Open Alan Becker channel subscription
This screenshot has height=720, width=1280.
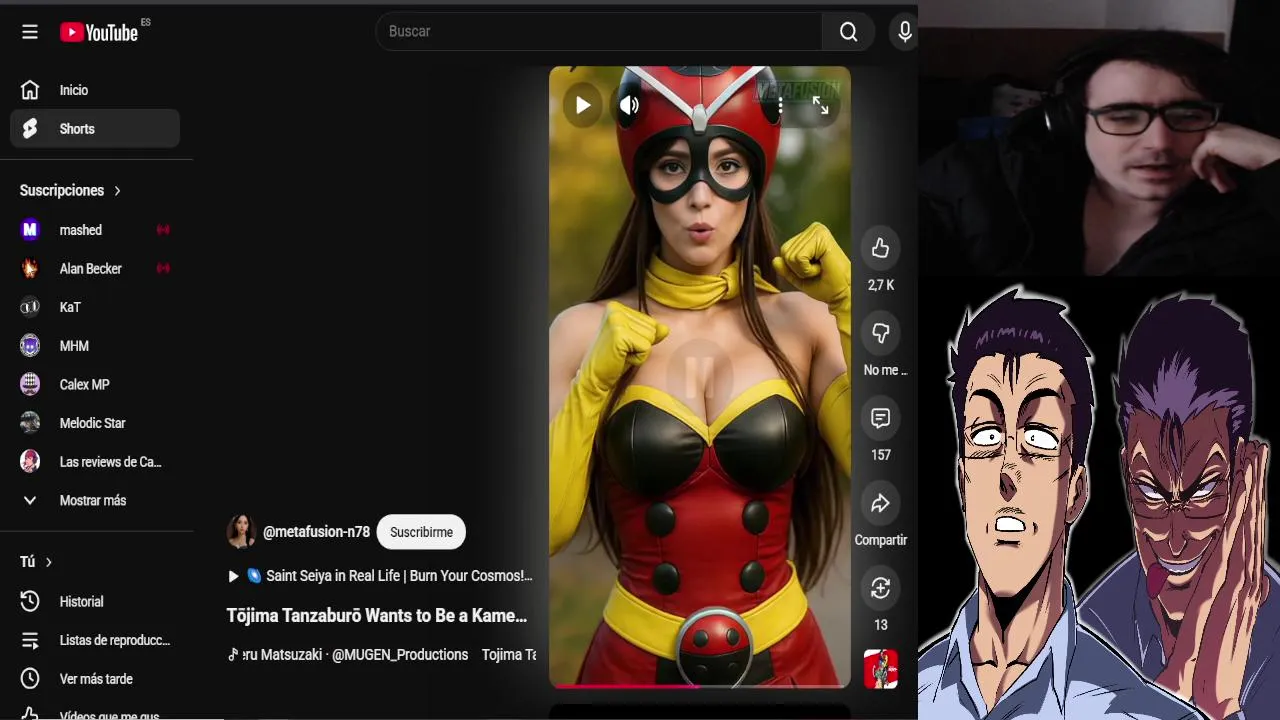(95, 269)
